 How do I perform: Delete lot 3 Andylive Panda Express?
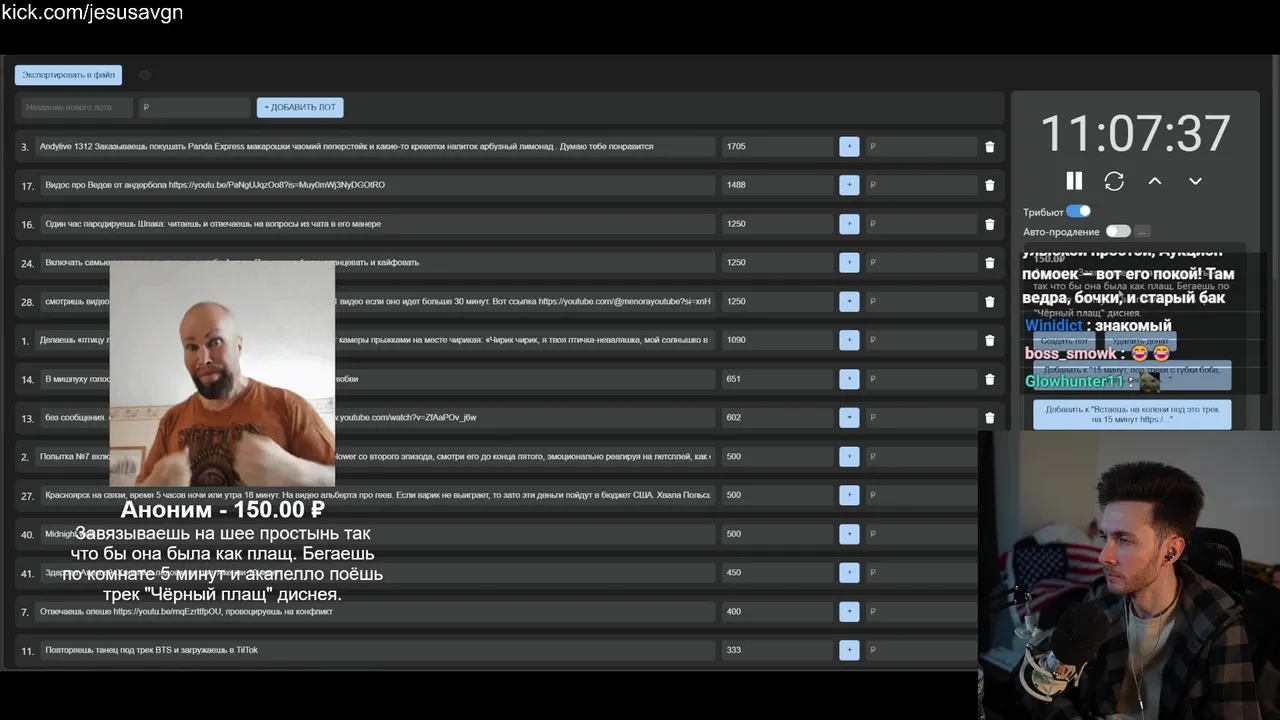(990, 147)
